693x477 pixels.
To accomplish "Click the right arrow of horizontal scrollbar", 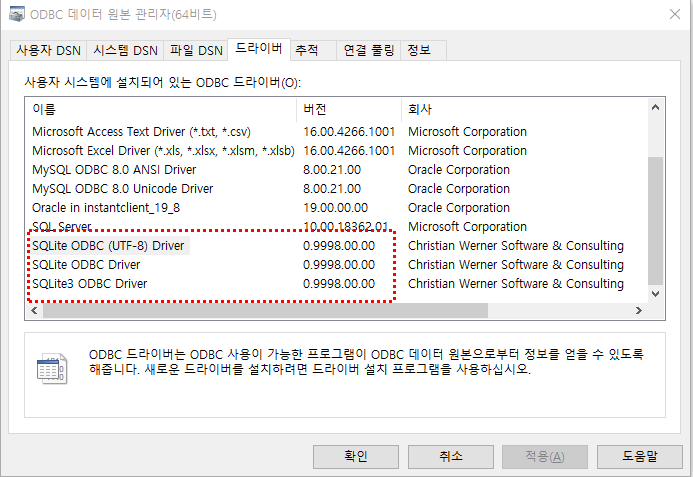I will pos(639,310).
